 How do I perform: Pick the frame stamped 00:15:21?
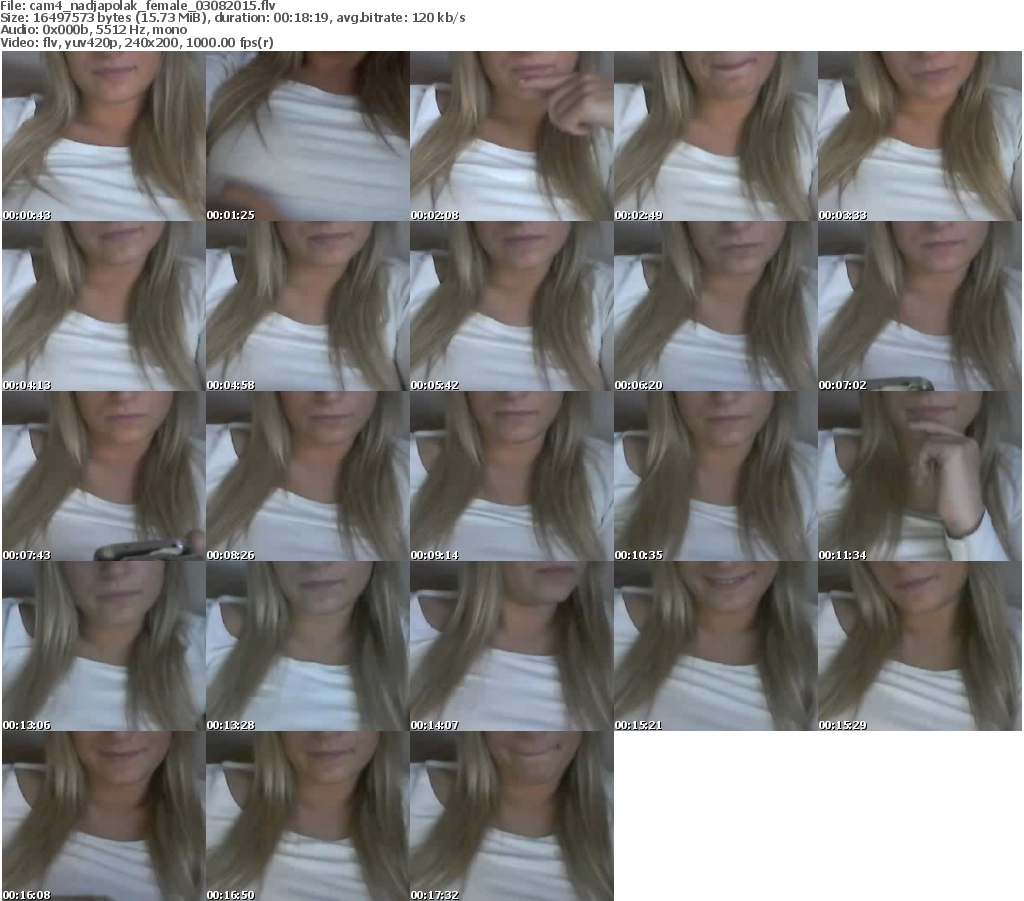[x=715, y=646]
